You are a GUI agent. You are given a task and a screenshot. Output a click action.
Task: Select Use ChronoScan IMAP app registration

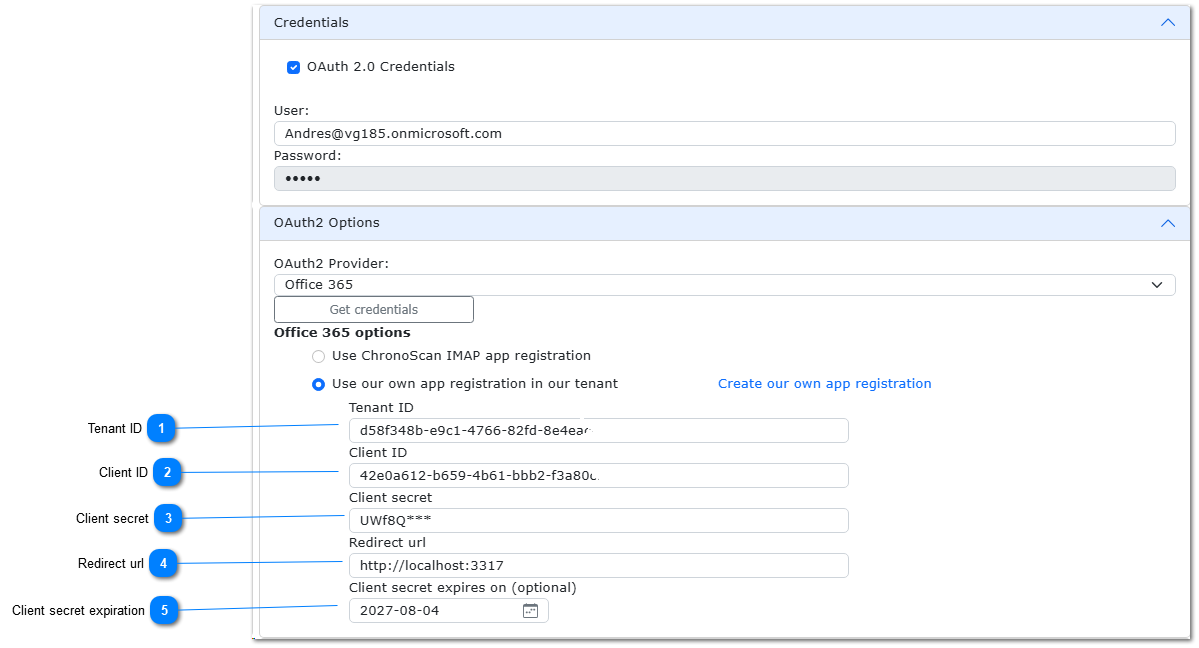click(318, 356)
